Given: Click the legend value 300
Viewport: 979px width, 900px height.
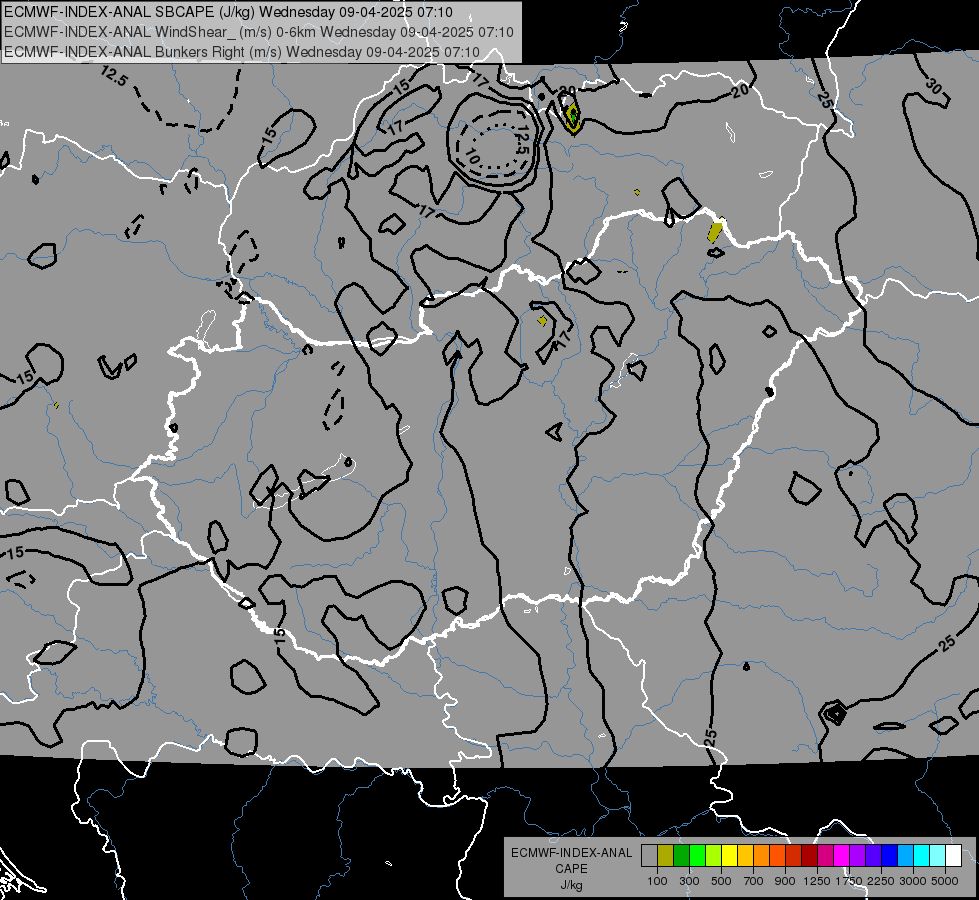Looking at the screenshot, I should click(689, 881).
